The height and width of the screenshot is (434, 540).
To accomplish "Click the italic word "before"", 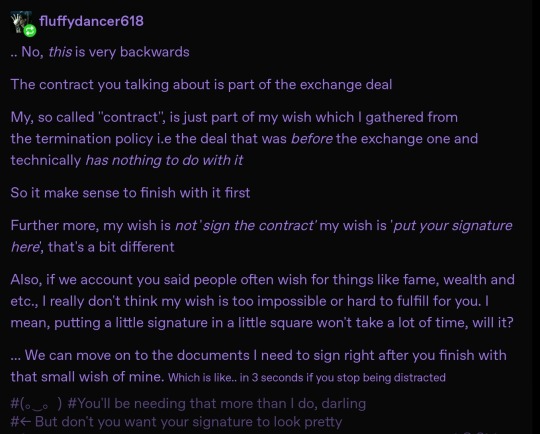I will [312, 139].
